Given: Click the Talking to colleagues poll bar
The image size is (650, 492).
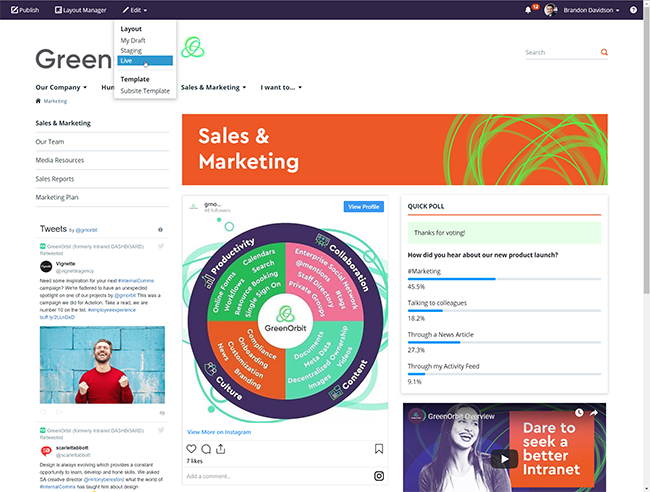Looking at the screenshot, I should point(504,311).
